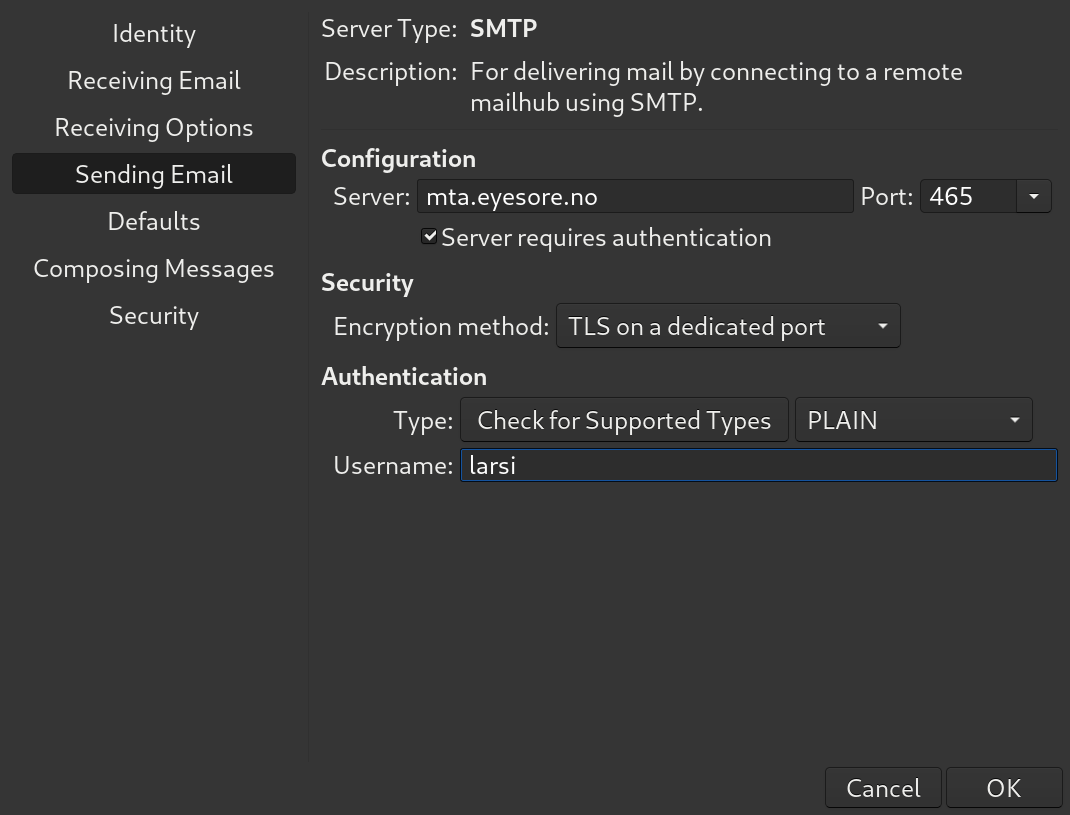This screenshot has height=815, width=1070.
Task: Click the Authentication section heading
Action: pos(404,376)
